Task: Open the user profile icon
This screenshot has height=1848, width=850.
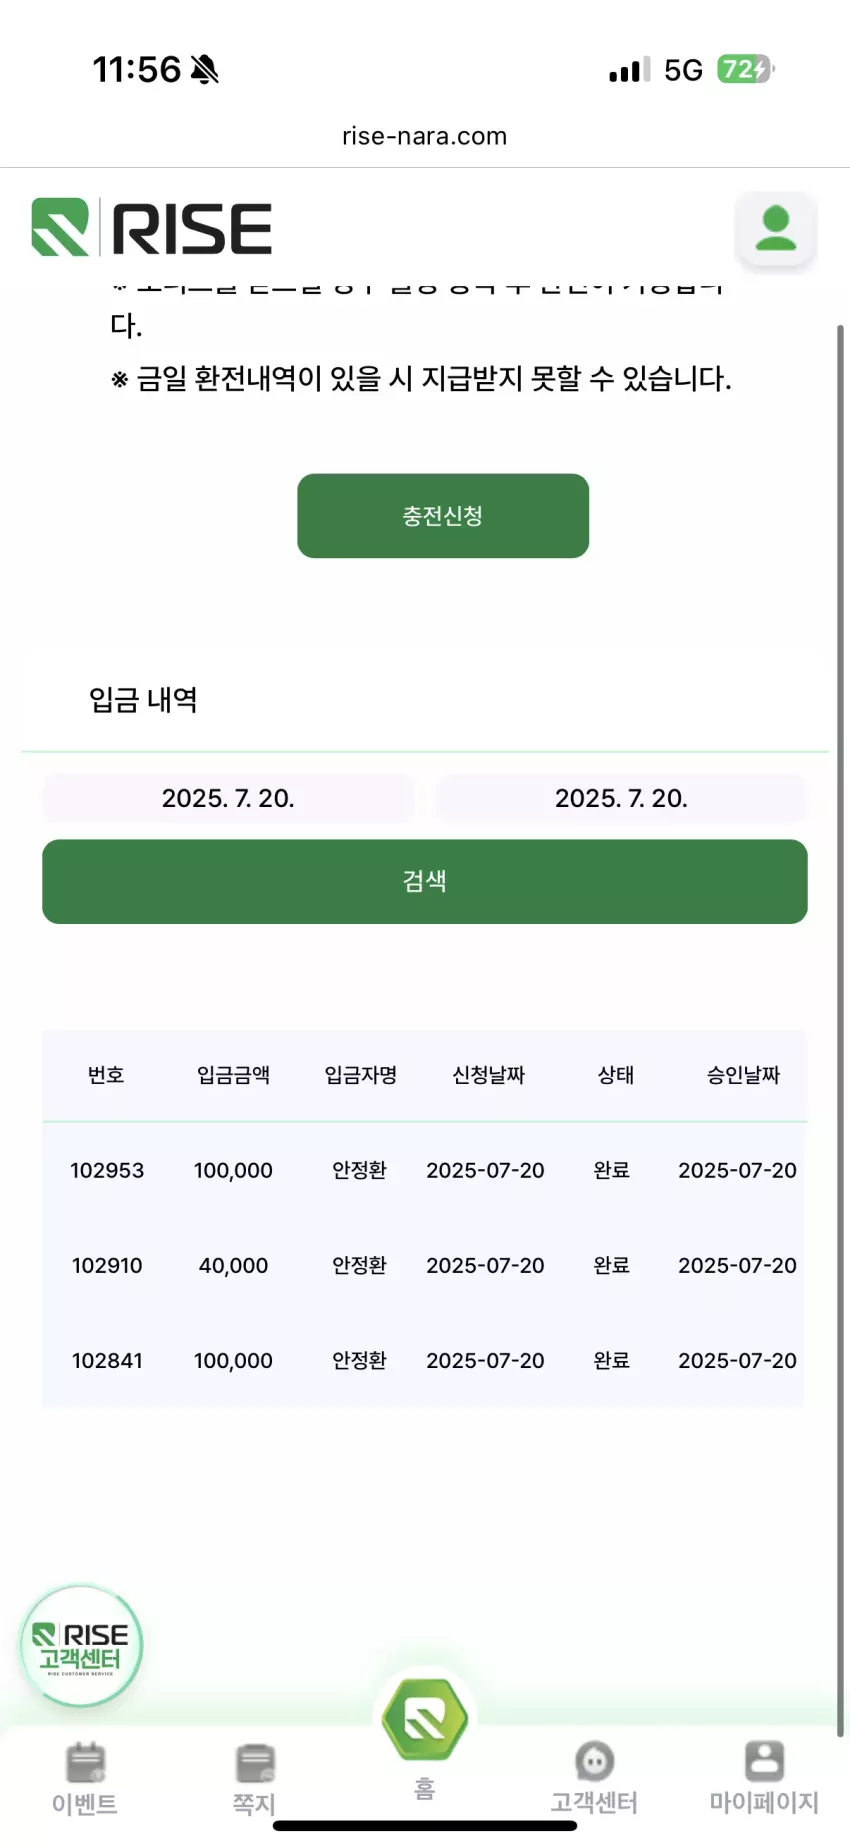Action: (776, 229)
